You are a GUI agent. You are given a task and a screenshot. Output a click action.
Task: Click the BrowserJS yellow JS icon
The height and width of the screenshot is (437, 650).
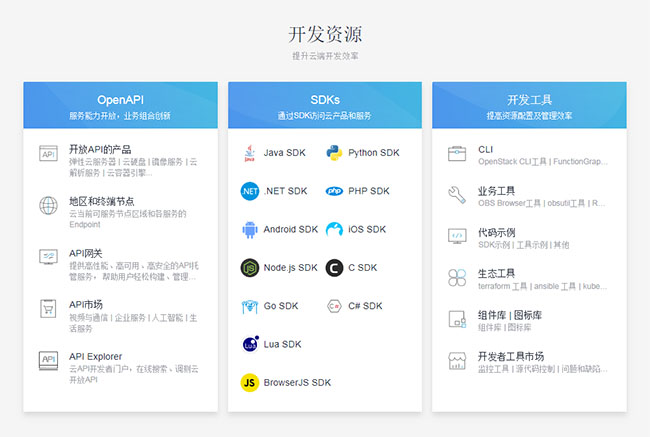(x=249, y=382)
